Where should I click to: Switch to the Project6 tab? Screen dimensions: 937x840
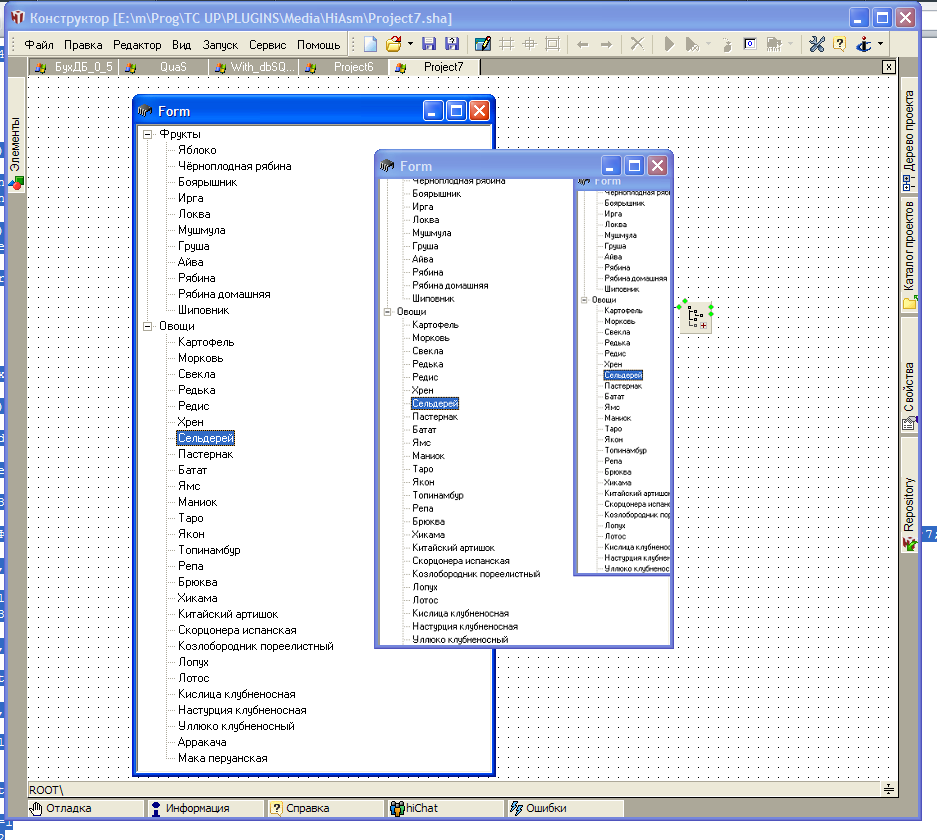click(352, 67)
